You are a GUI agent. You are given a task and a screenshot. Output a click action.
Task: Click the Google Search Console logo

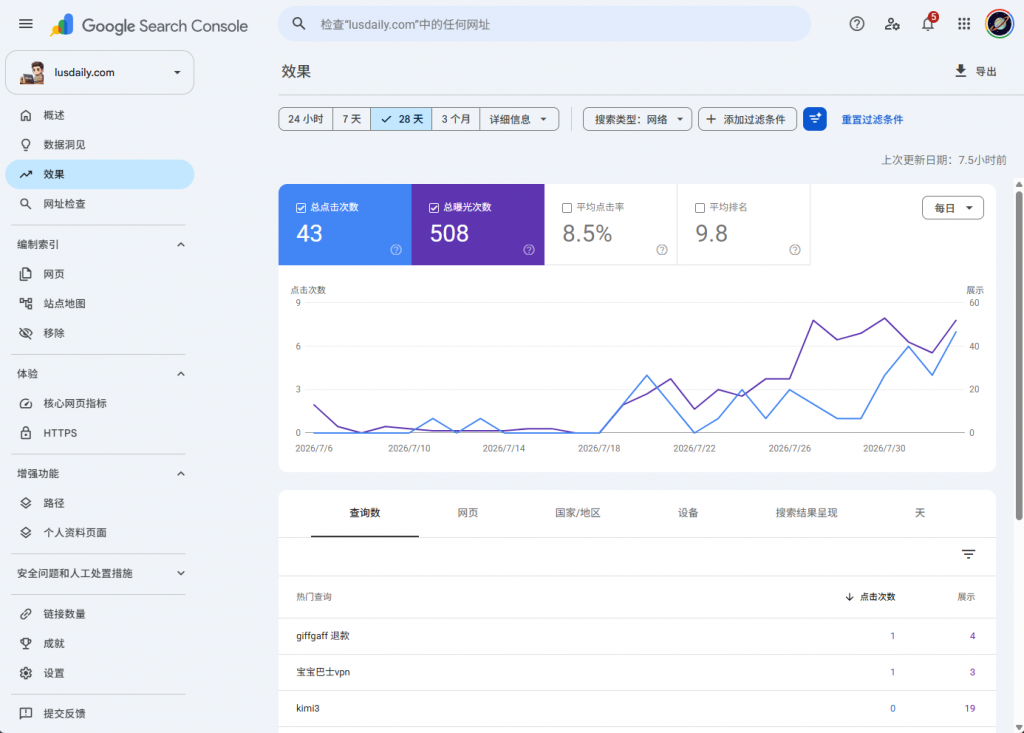(149, 25)
